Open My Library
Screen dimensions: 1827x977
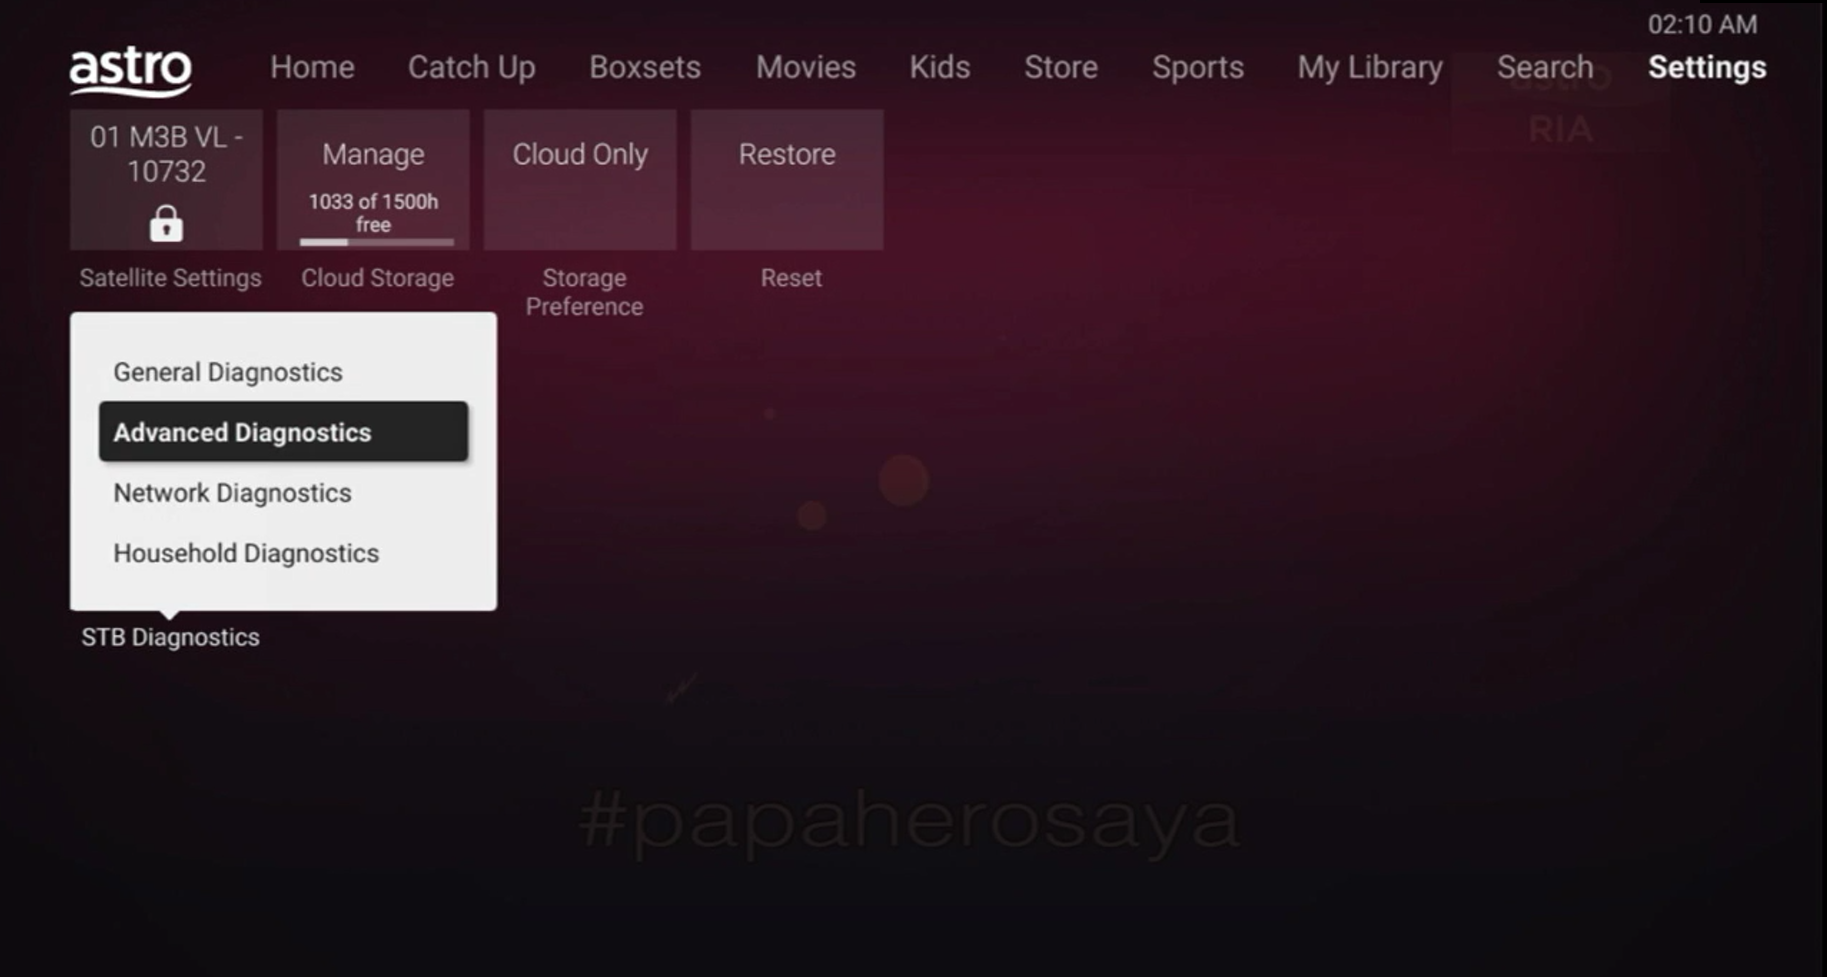(1370, 67)
